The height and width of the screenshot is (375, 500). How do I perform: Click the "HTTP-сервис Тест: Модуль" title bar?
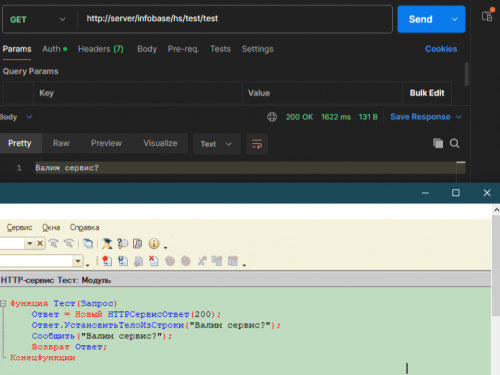(x=245, y=280)
